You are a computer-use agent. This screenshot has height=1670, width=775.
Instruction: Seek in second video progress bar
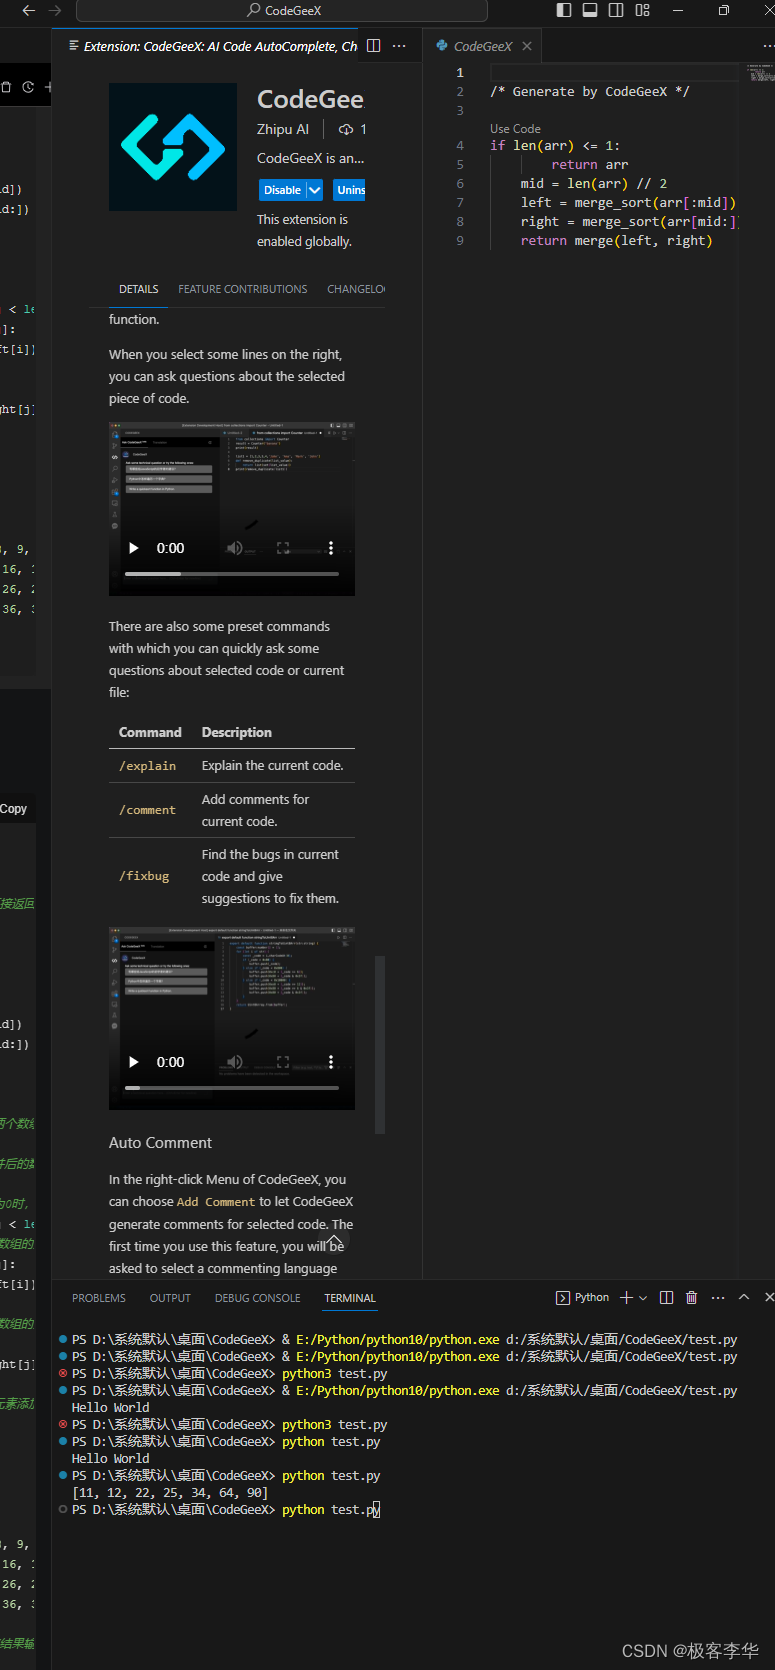point(232,1088)
